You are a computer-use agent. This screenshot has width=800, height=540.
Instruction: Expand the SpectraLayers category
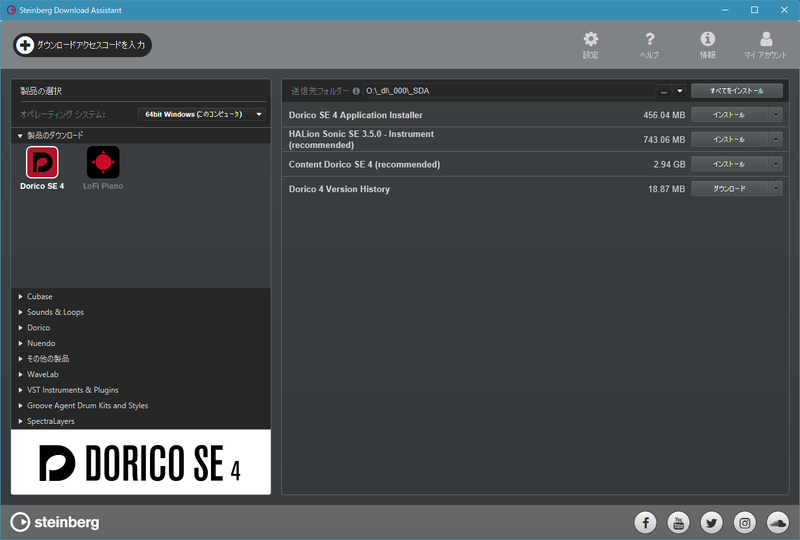point(20,421)
